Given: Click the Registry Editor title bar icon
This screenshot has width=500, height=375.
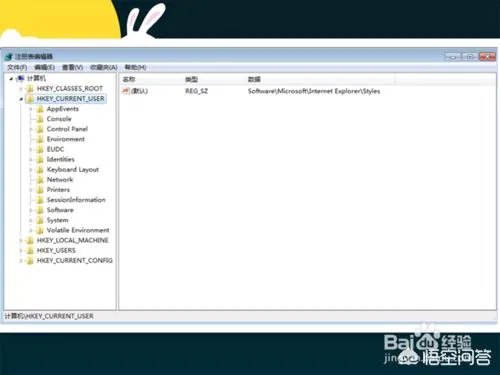Looking at the screenshot, I should pos(9,56).
